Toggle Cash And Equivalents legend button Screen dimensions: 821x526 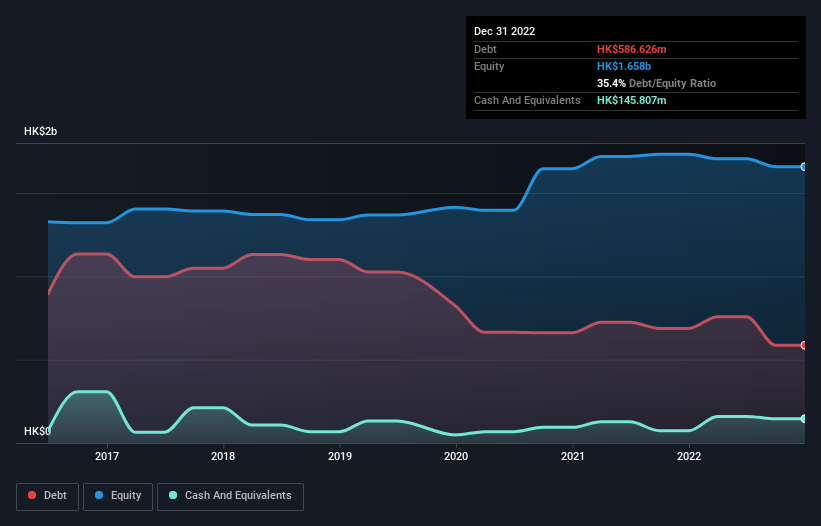pyautogui.click(x=230, y=496)
